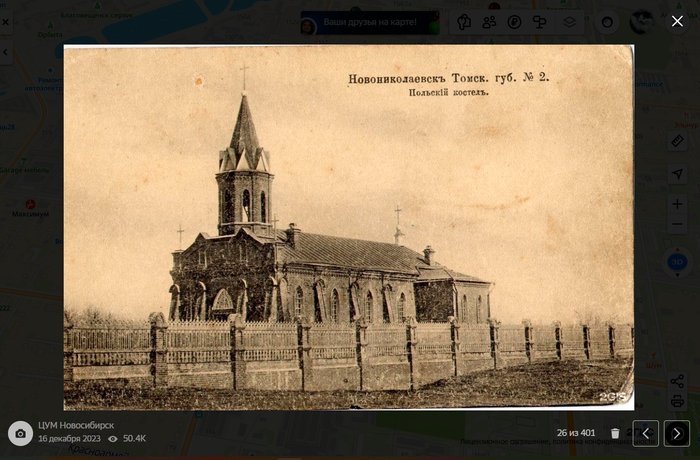This screenshot has width=700, height=460.
Task: Toggle the parking layer on the map
Action: [514, 22]
